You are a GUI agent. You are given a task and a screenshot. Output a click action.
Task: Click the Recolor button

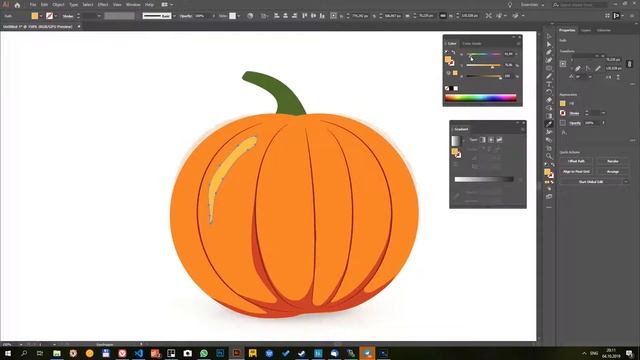[x=613, y=161]
